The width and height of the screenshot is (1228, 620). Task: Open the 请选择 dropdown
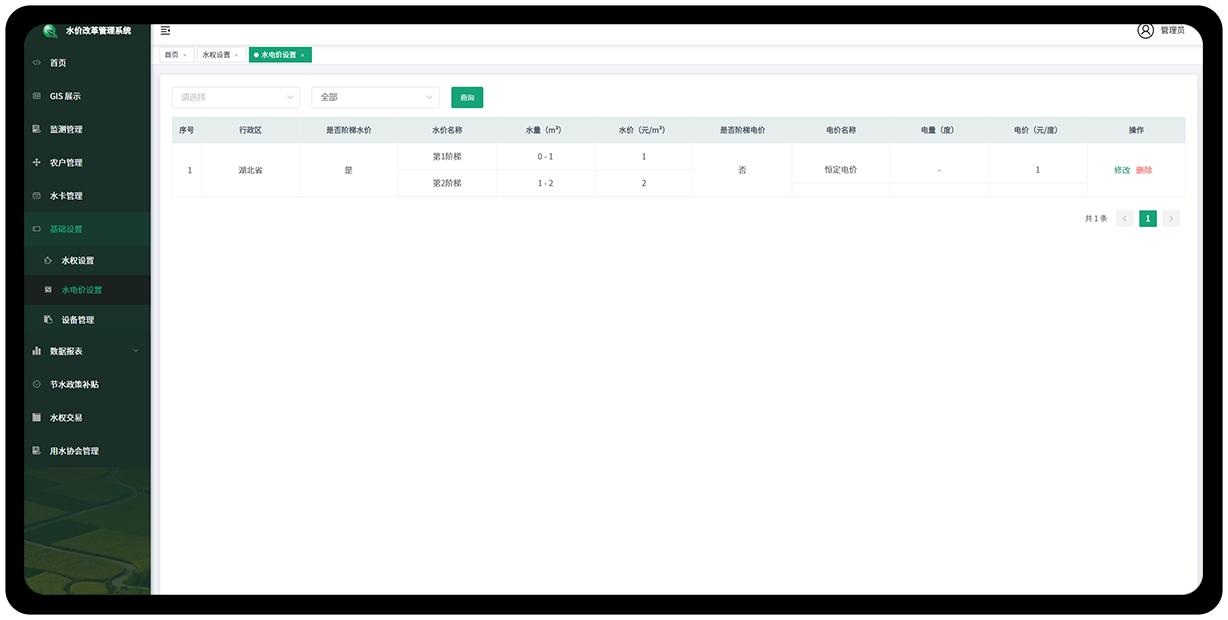(235, 97)
